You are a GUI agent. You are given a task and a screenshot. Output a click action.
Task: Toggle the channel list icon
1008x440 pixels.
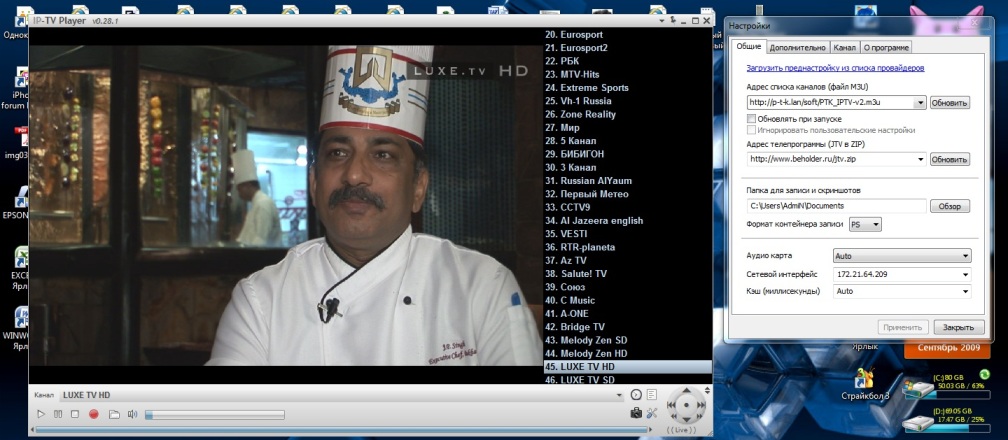(652, 394)
